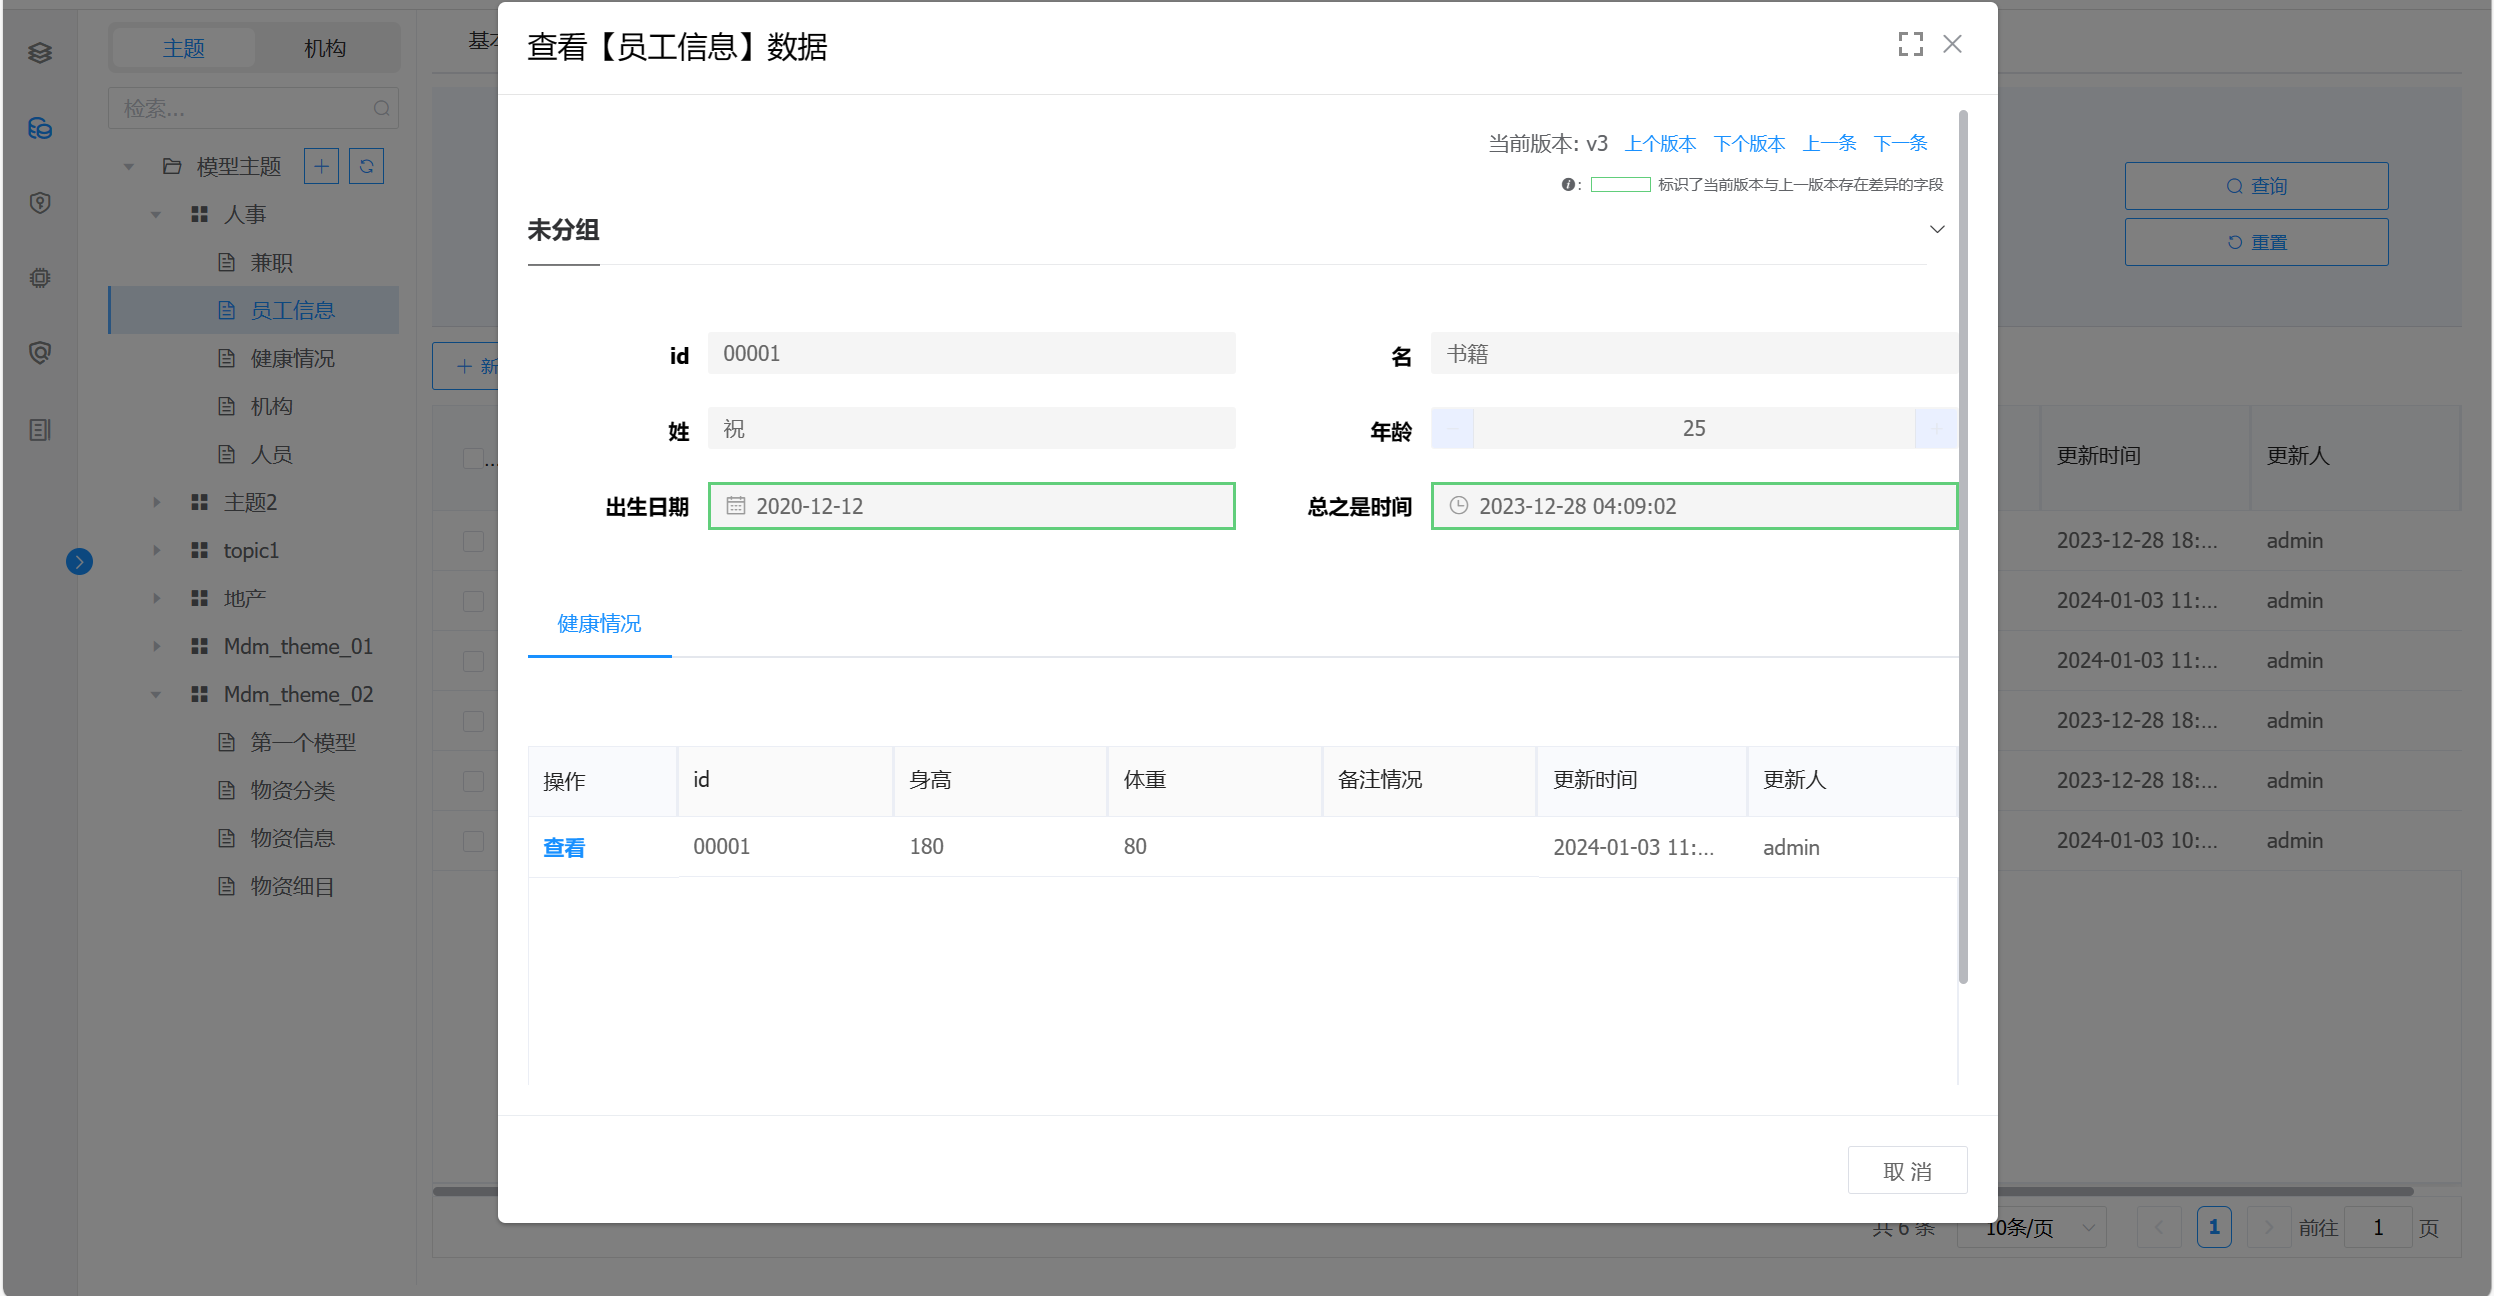Click the layers icon in left sidebar

[x=40, y=53]
